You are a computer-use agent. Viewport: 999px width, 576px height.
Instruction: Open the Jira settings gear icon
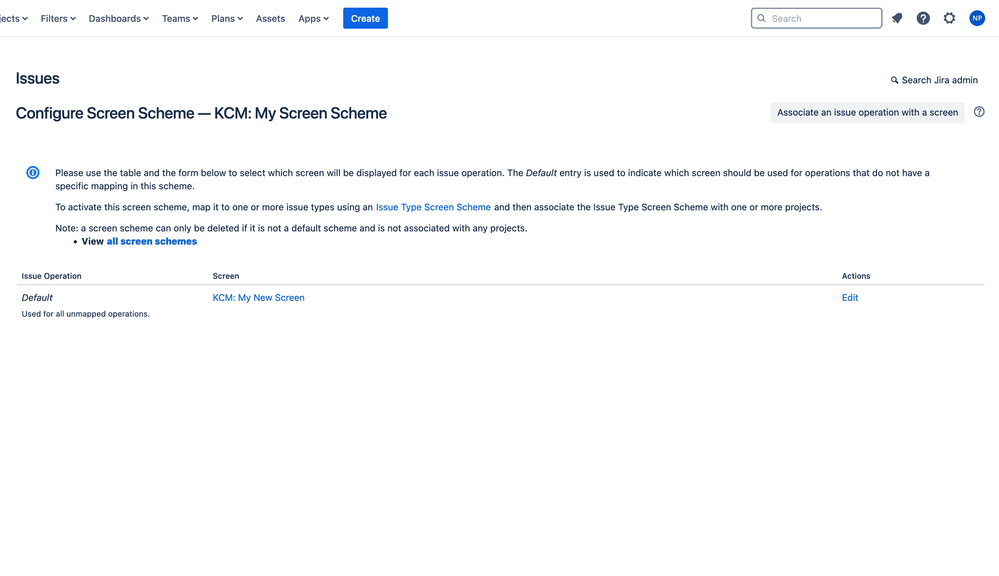(949, 17)
